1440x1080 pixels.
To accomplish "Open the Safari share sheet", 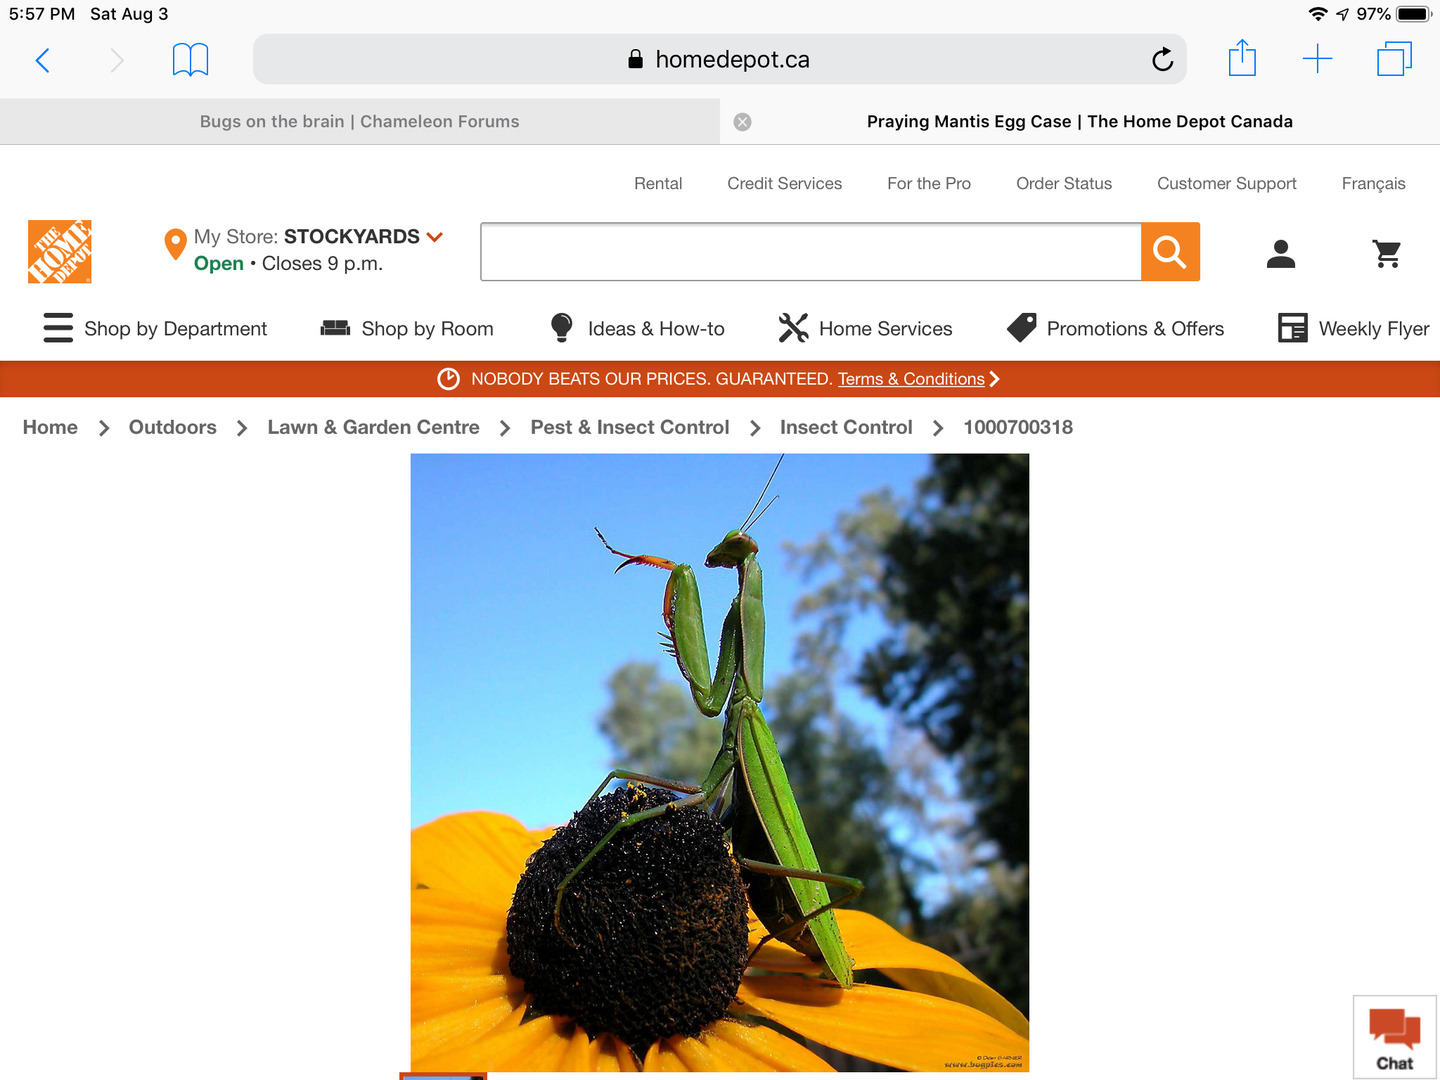I will coord(1242,59).
